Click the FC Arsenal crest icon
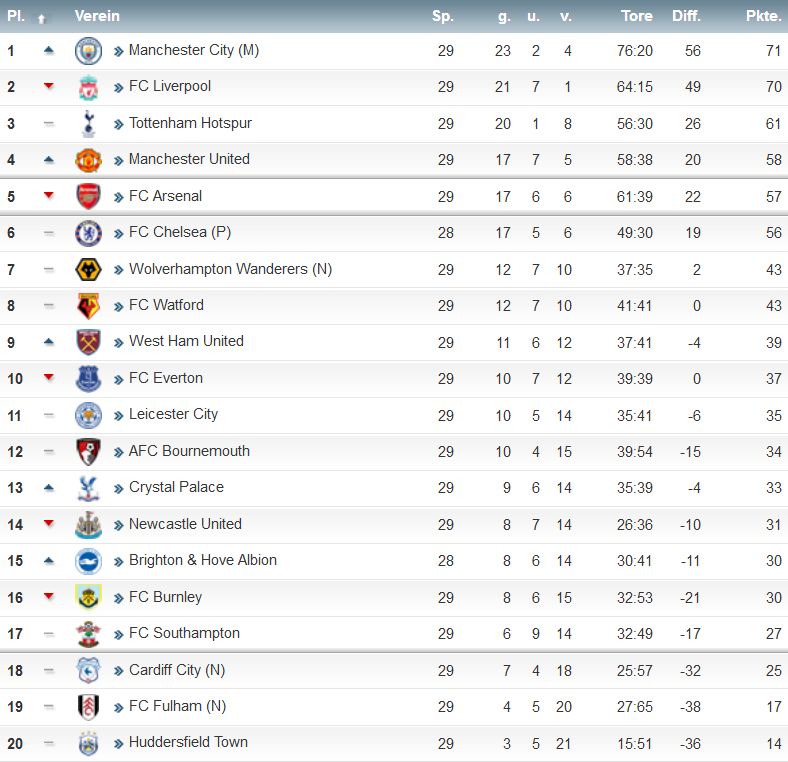Image resolution: width=788 pixels, height=762 pixels. [88, 197]
